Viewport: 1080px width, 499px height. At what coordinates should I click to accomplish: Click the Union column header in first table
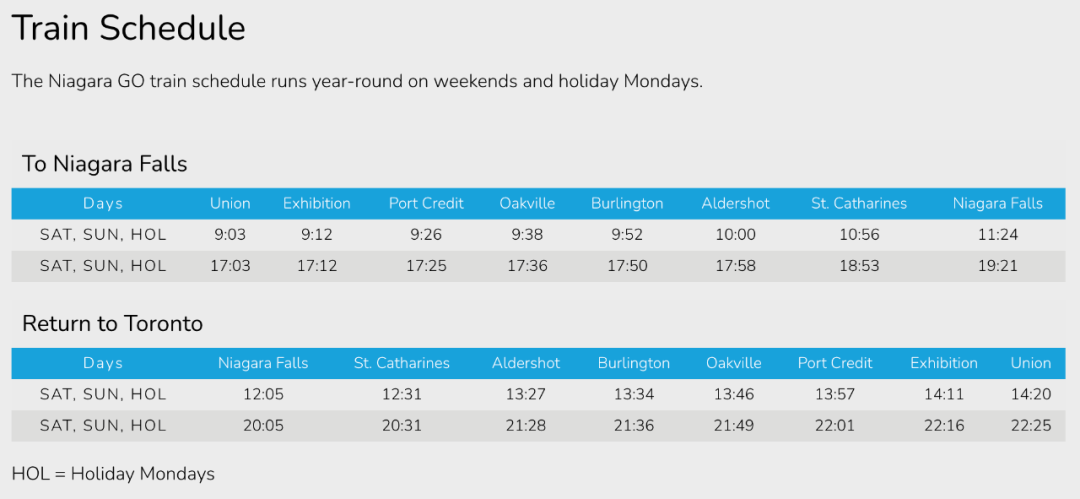[x=230, y=203]
